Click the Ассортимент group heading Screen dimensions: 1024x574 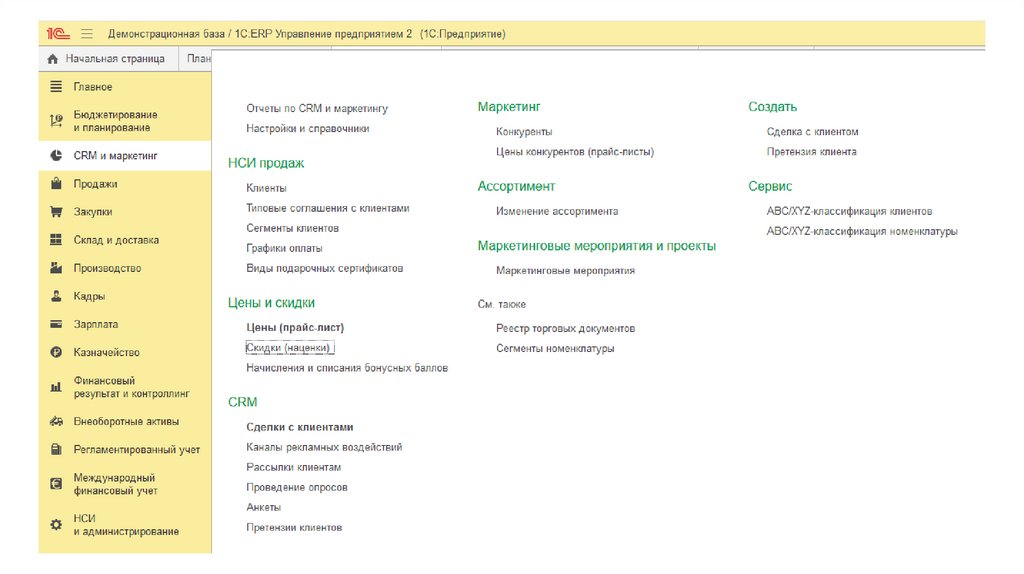[516, 187]
